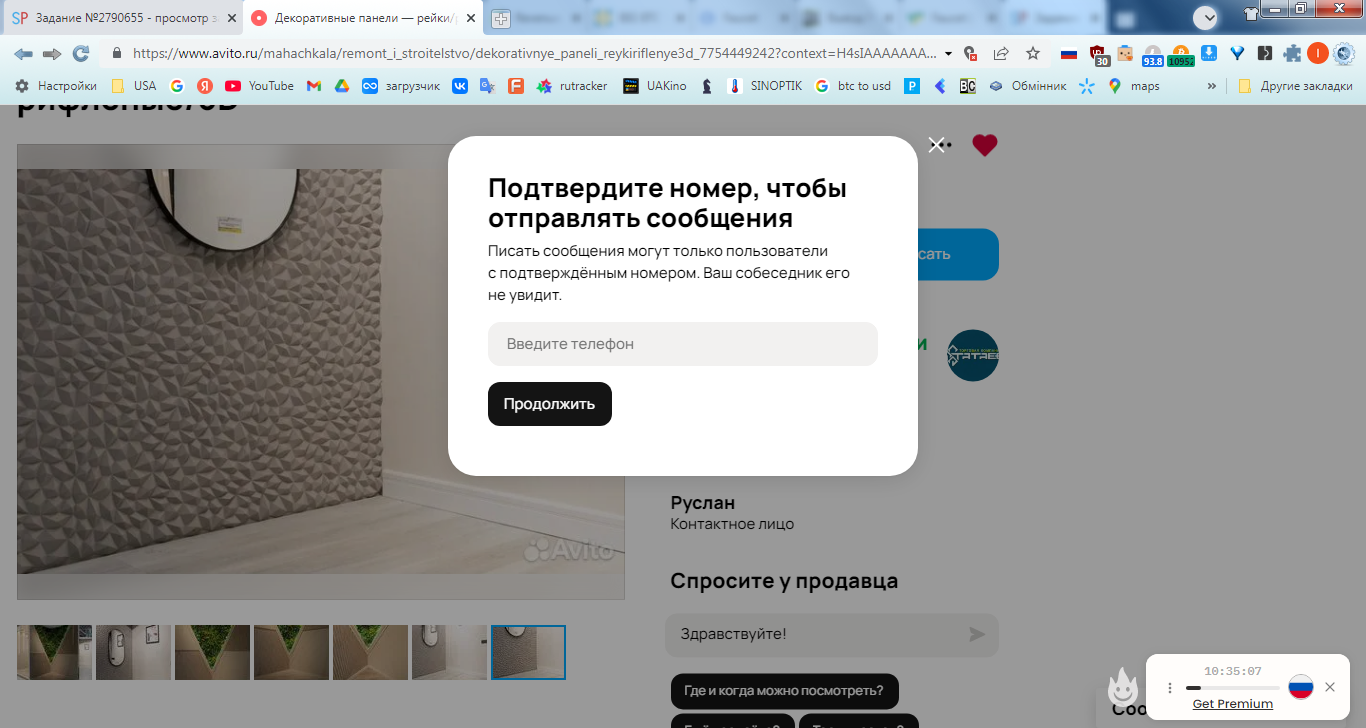
Task: Close the phone confirmation dialog
Action: point(936,145)
